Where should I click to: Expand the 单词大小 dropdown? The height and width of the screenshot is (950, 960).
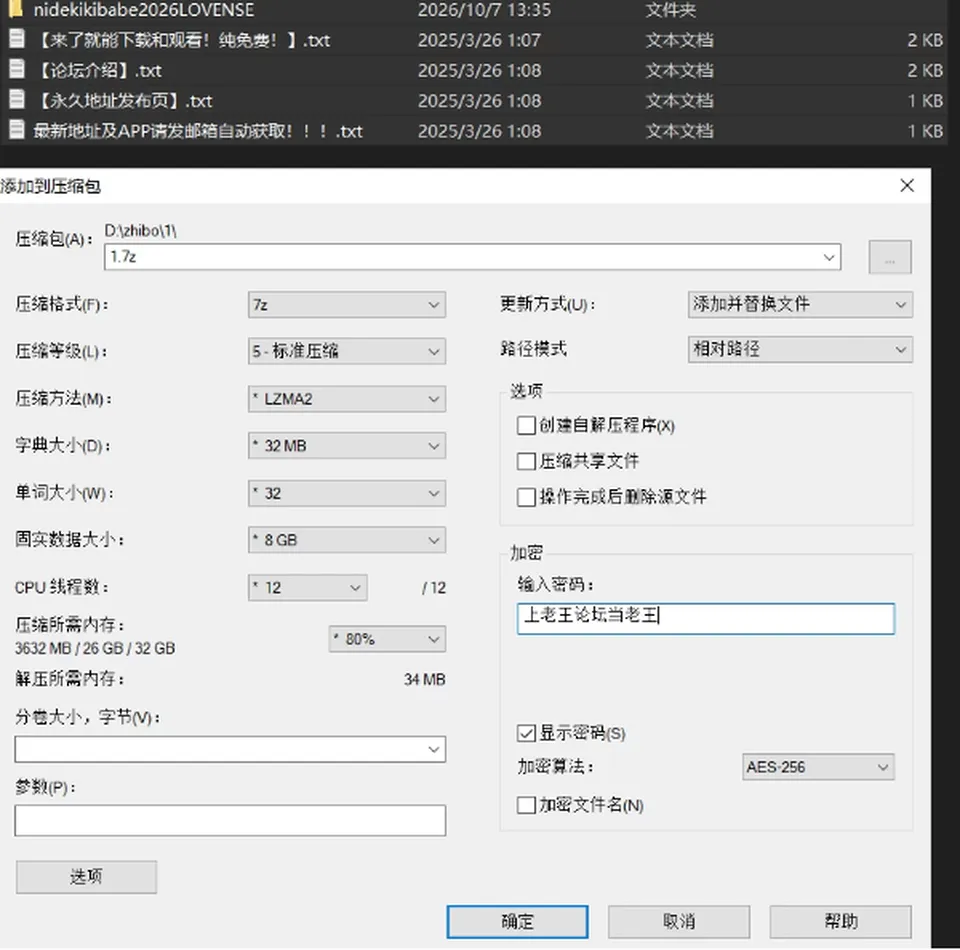347,493
